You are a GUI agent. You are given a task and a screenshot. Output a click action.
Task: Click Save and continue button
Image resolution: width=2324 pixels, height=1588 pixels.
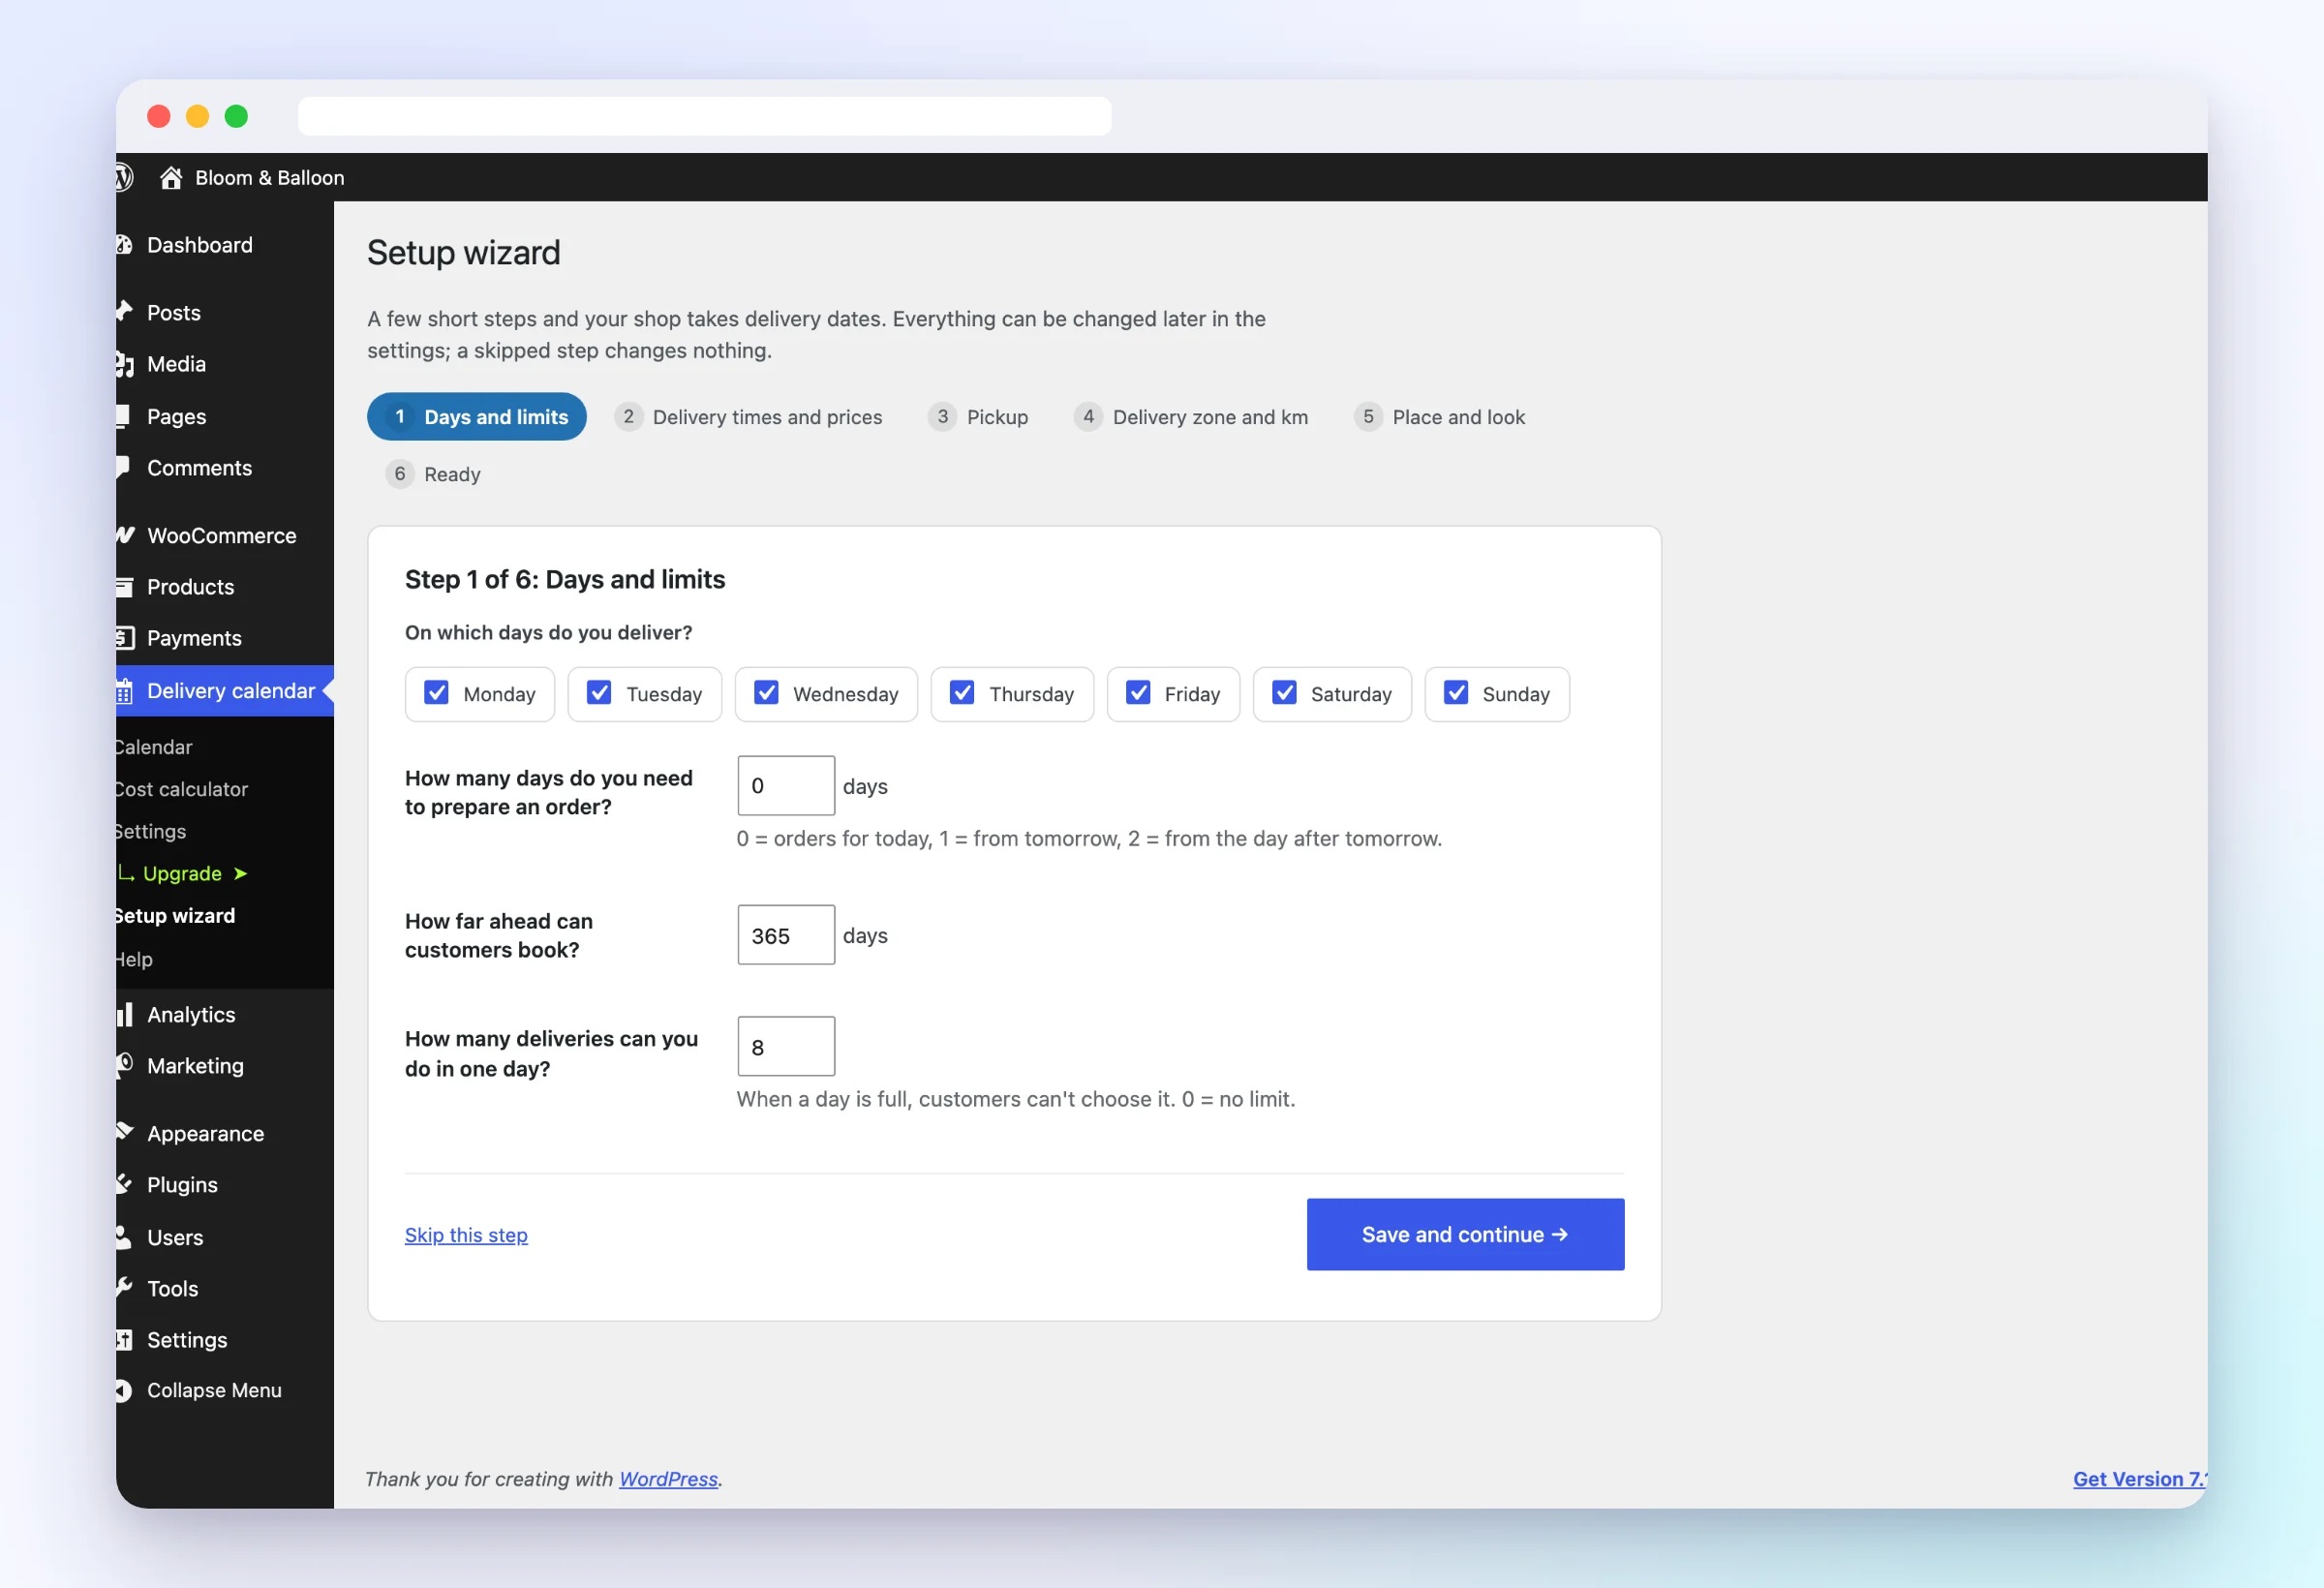pos(1465,1235)
